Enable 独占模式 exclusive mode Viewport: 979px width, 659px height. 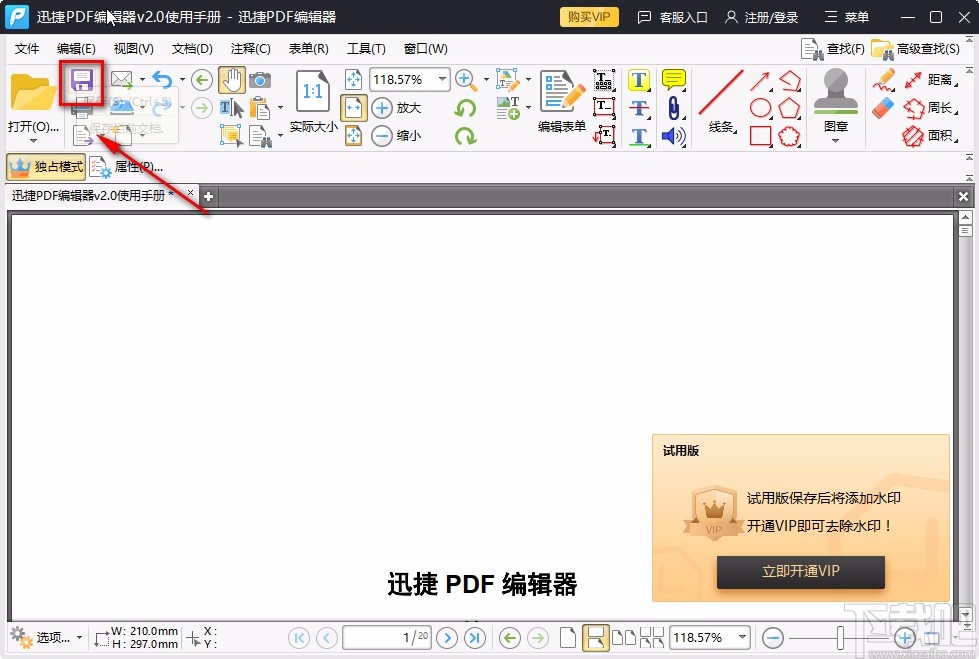tap(46, 166)
